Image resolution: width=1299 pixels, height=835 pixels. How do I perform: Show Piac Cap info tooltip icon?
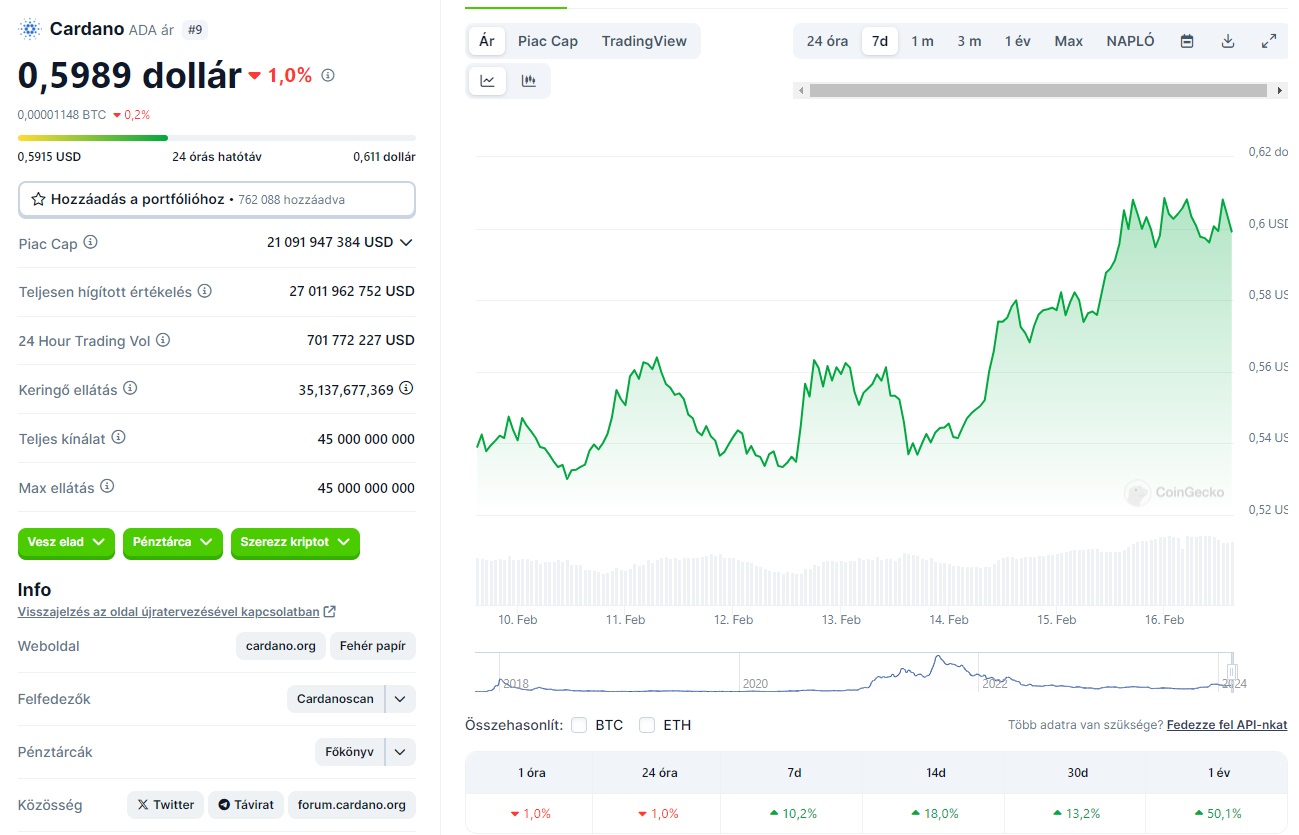pos(91,242)
